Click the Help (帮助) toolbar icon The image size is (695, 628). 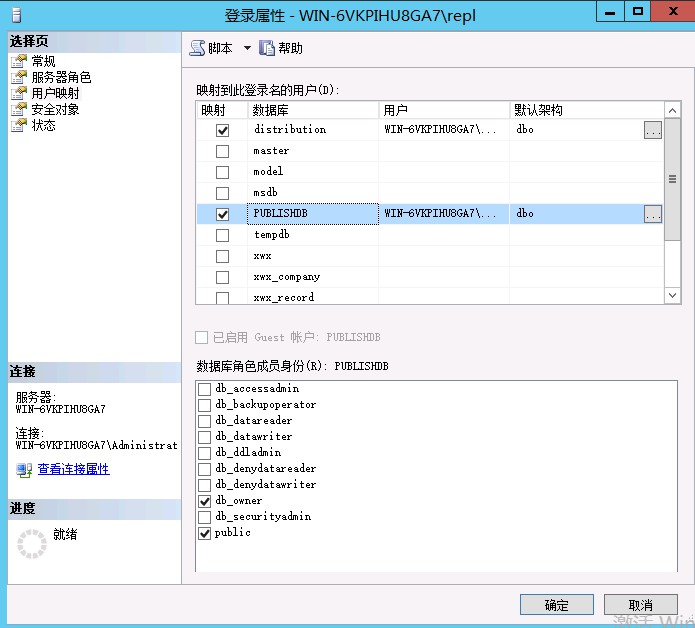(x=267, y=48)
